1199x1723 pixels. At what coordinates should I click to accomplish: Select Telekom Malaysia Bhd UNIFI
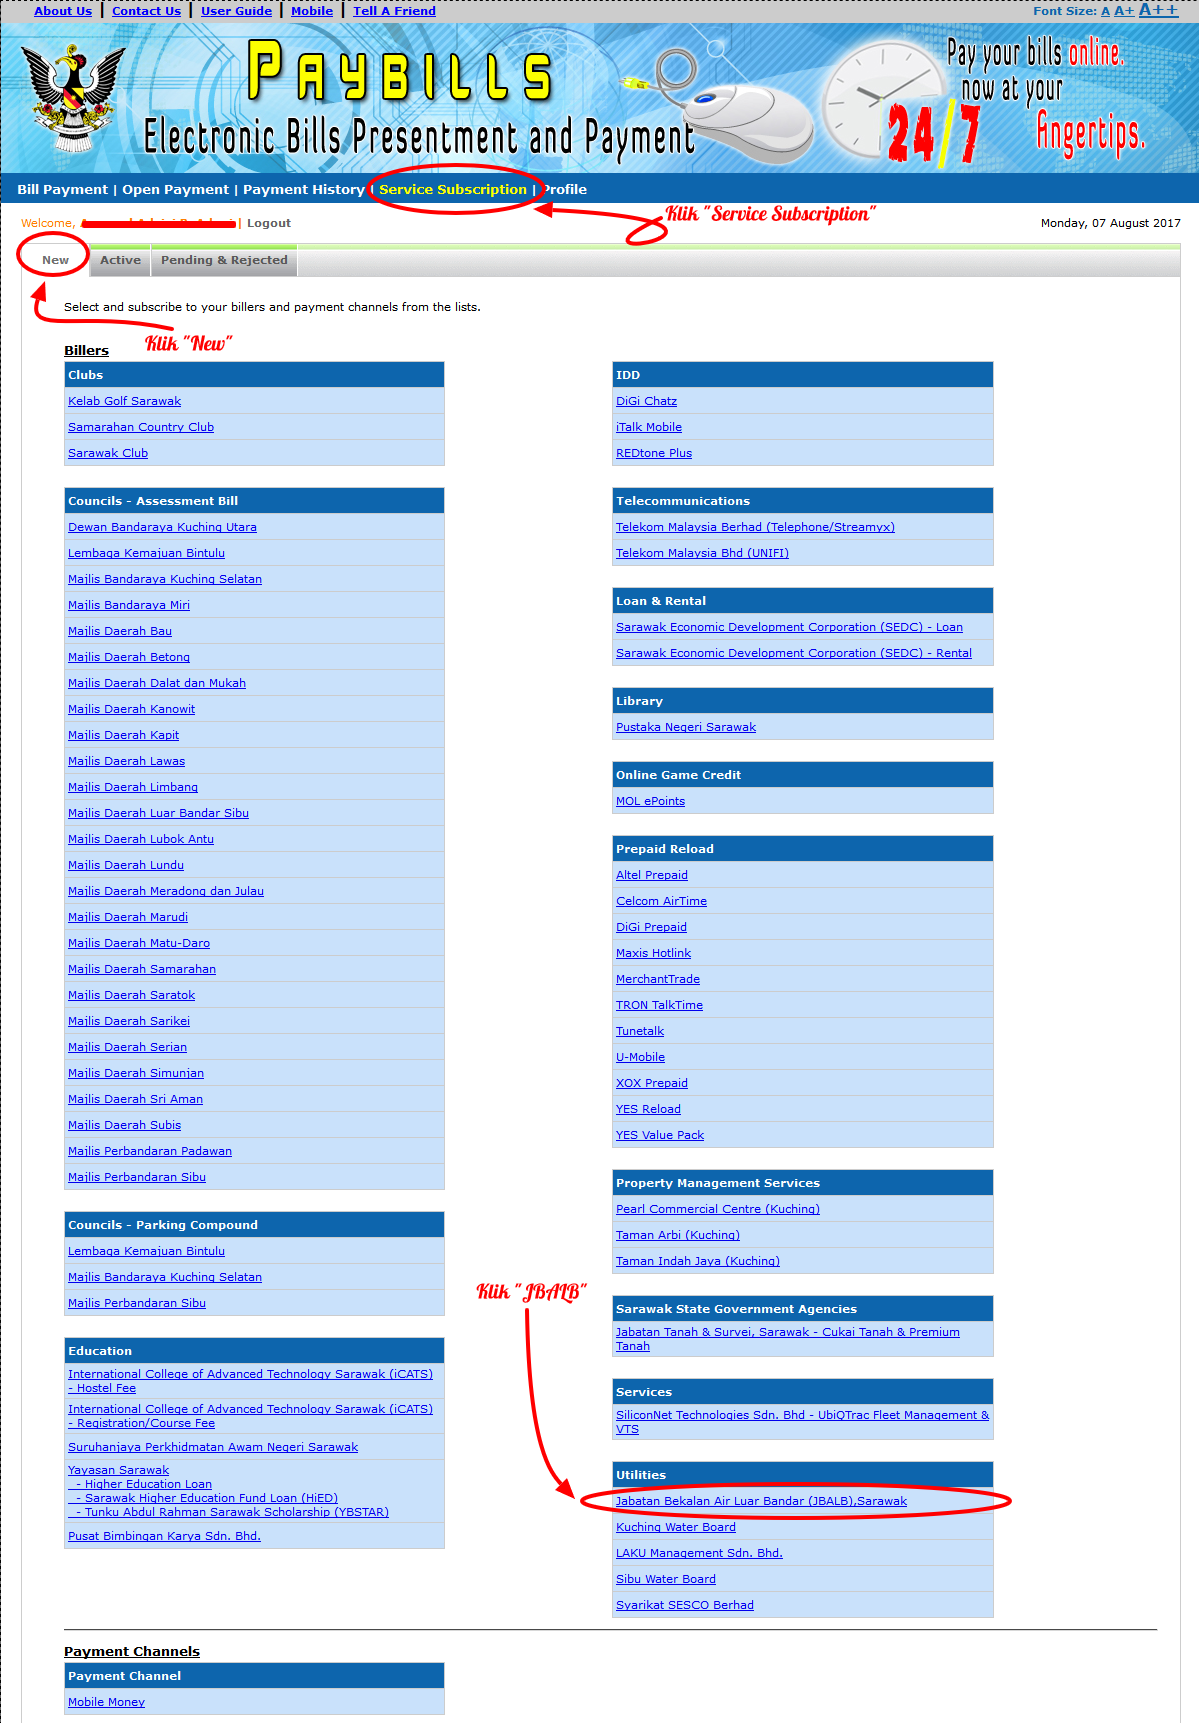(x=702, y=553)
